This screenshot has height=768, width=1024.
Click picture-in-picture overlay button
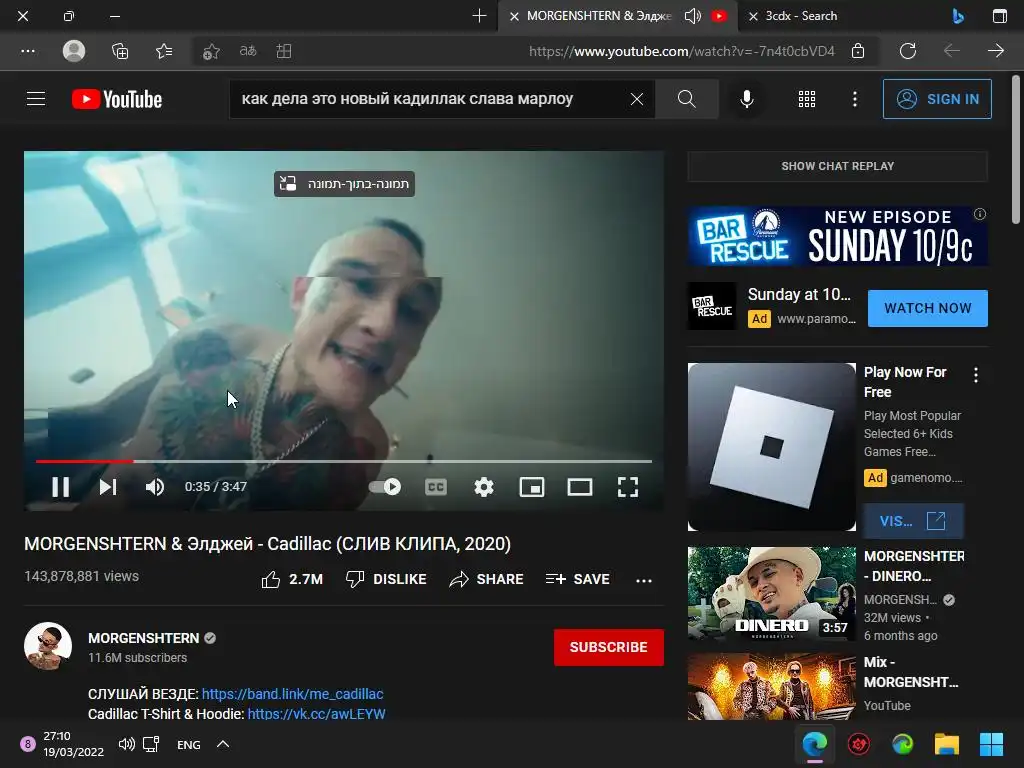(x=344, y=184)
